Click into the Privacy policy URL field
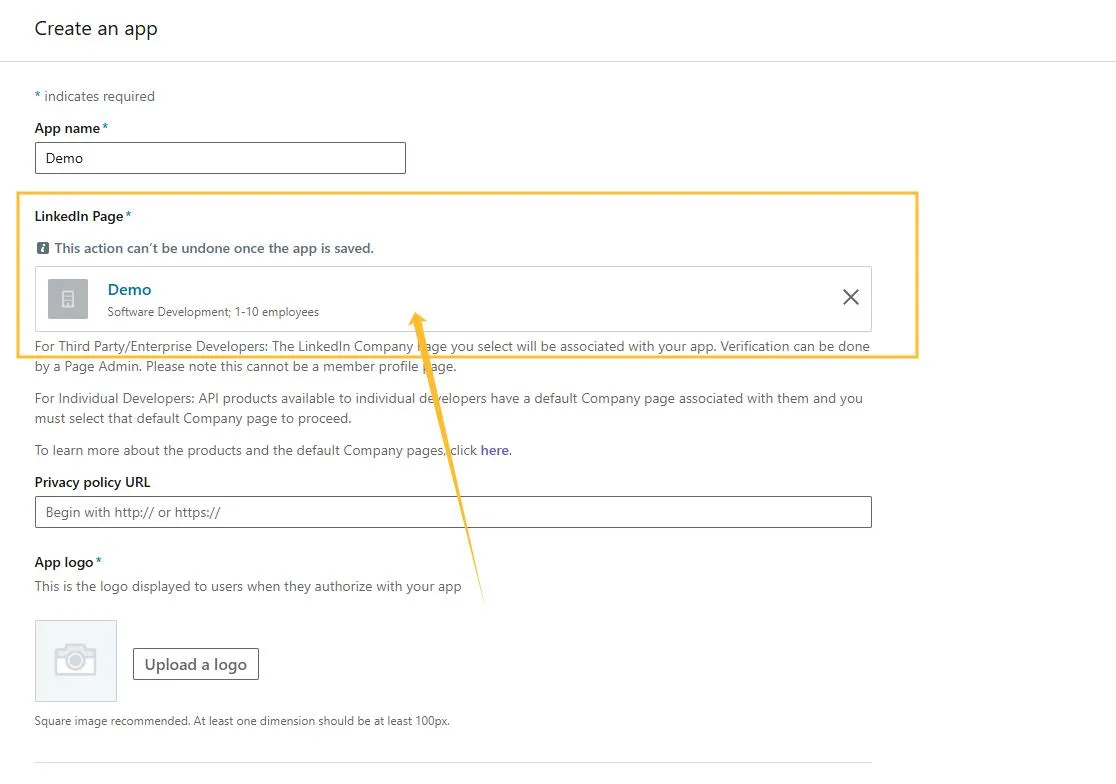Viewport: 1116px width, 784px height. tap(453, 512)
